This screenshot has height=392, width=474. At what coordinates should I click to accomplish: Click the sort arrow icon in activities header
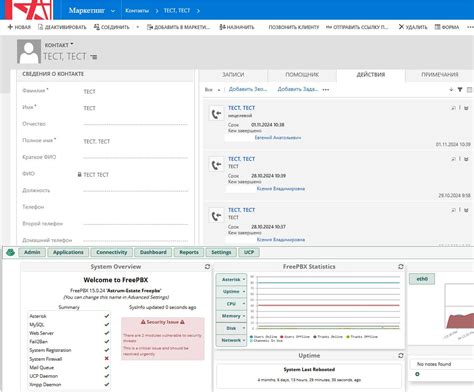coord(451,89)
